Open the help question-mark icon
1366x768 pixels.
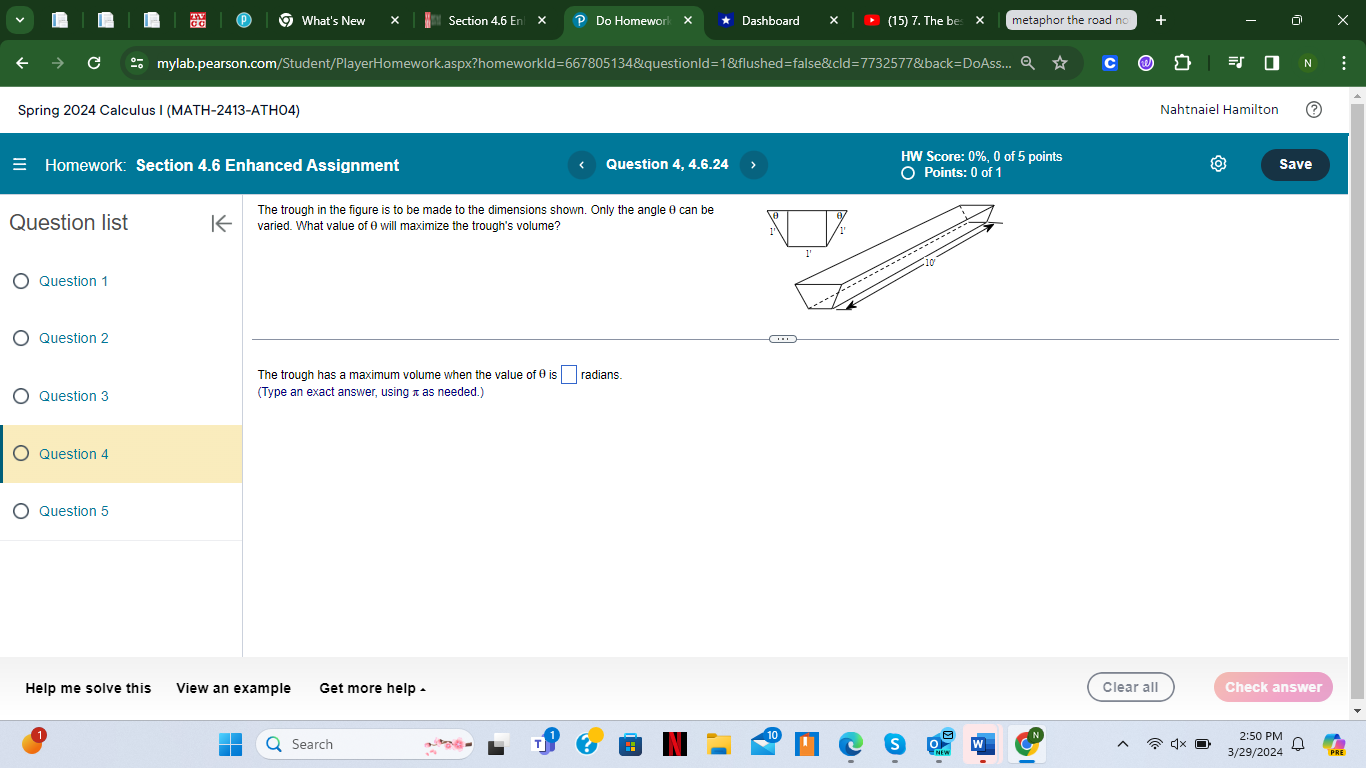[1314, 110]
